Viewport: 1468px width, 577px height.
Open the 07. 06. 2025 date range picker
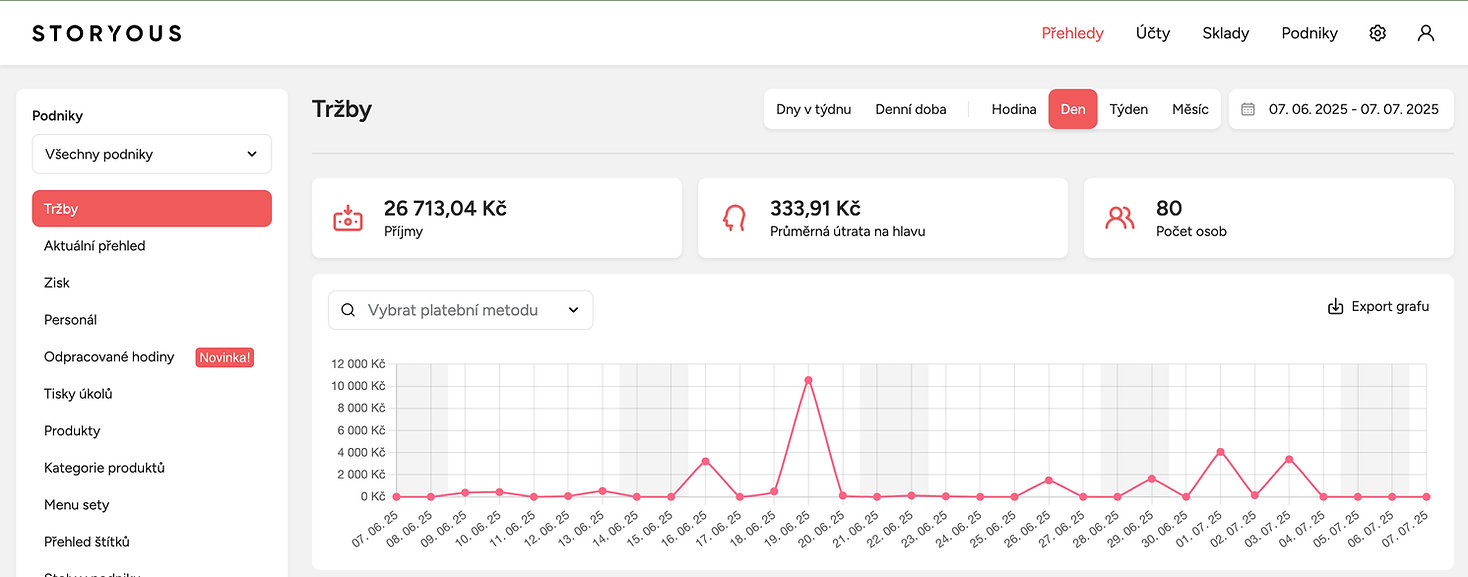1340,109
